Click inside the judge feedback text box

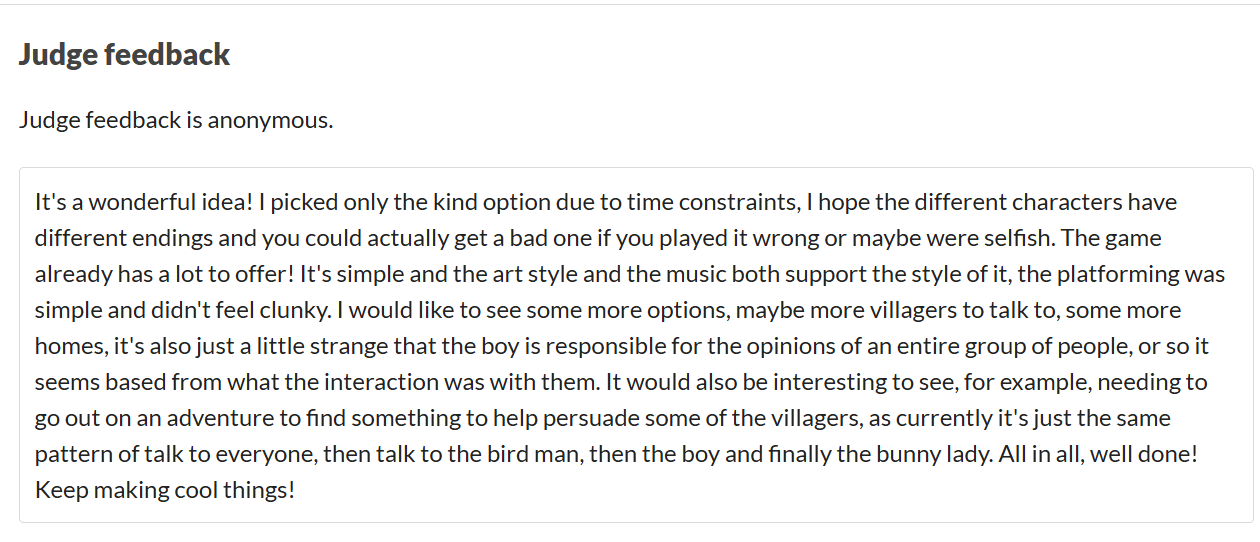pyautogui.click(x=636, y=345)
